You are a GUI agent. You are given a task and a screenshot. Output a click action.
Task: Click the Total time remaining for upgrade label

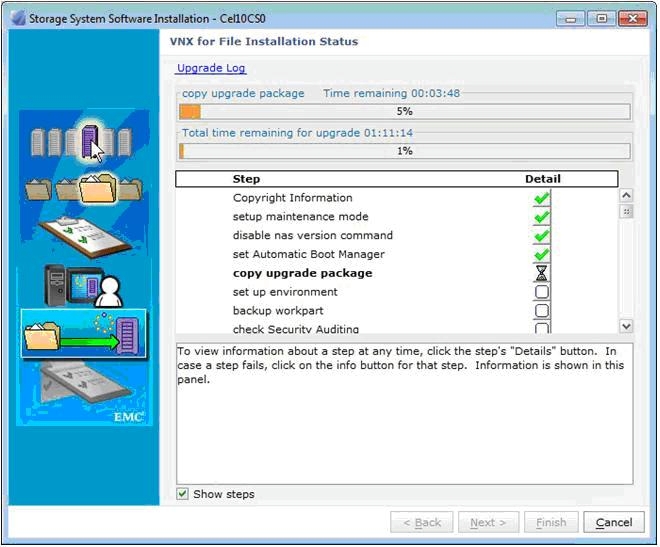click(297, 133)
